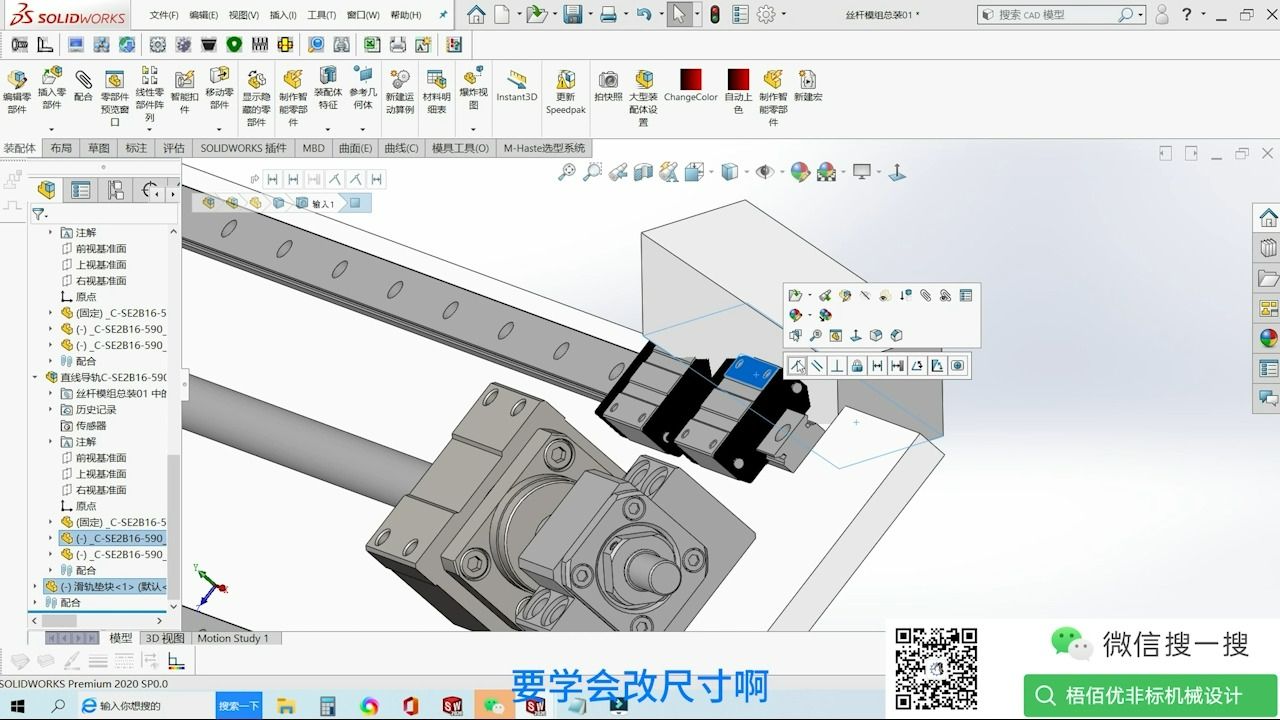
Task: Open the PropertyManager panel tab
Action: click(x=81, y=190)
